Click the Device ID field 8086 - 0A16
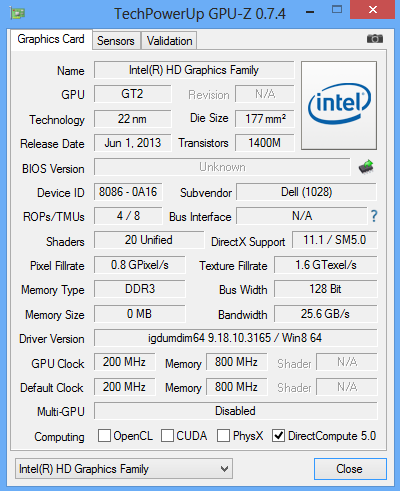The width and height of the screenshot is (400, 491). click(128, 192)
